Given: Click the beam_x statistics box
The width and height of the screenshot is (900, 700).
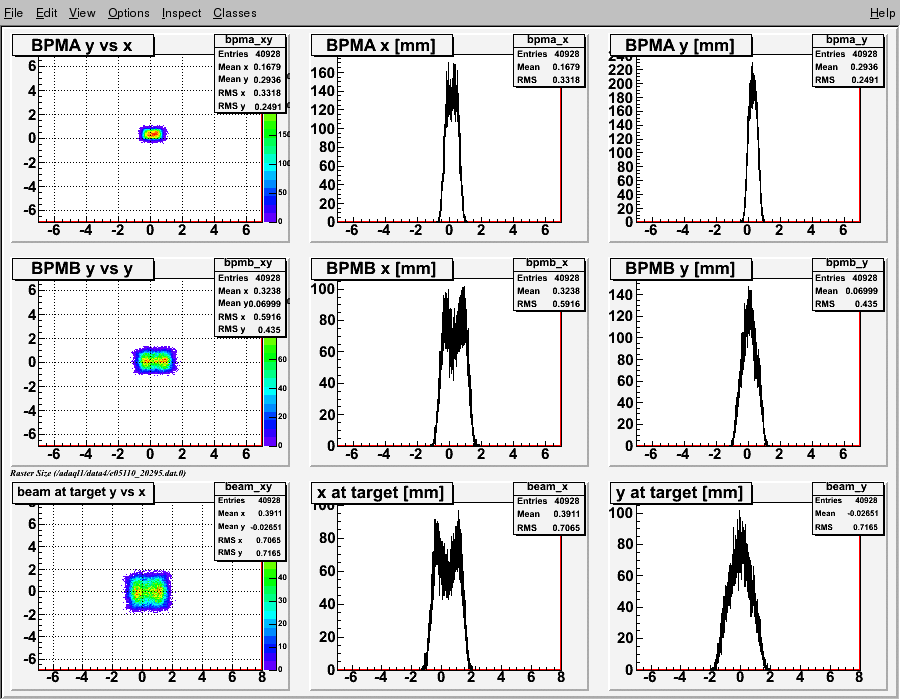Looking at the screenshot, I should pyautogui.click(x=549, y=508).
